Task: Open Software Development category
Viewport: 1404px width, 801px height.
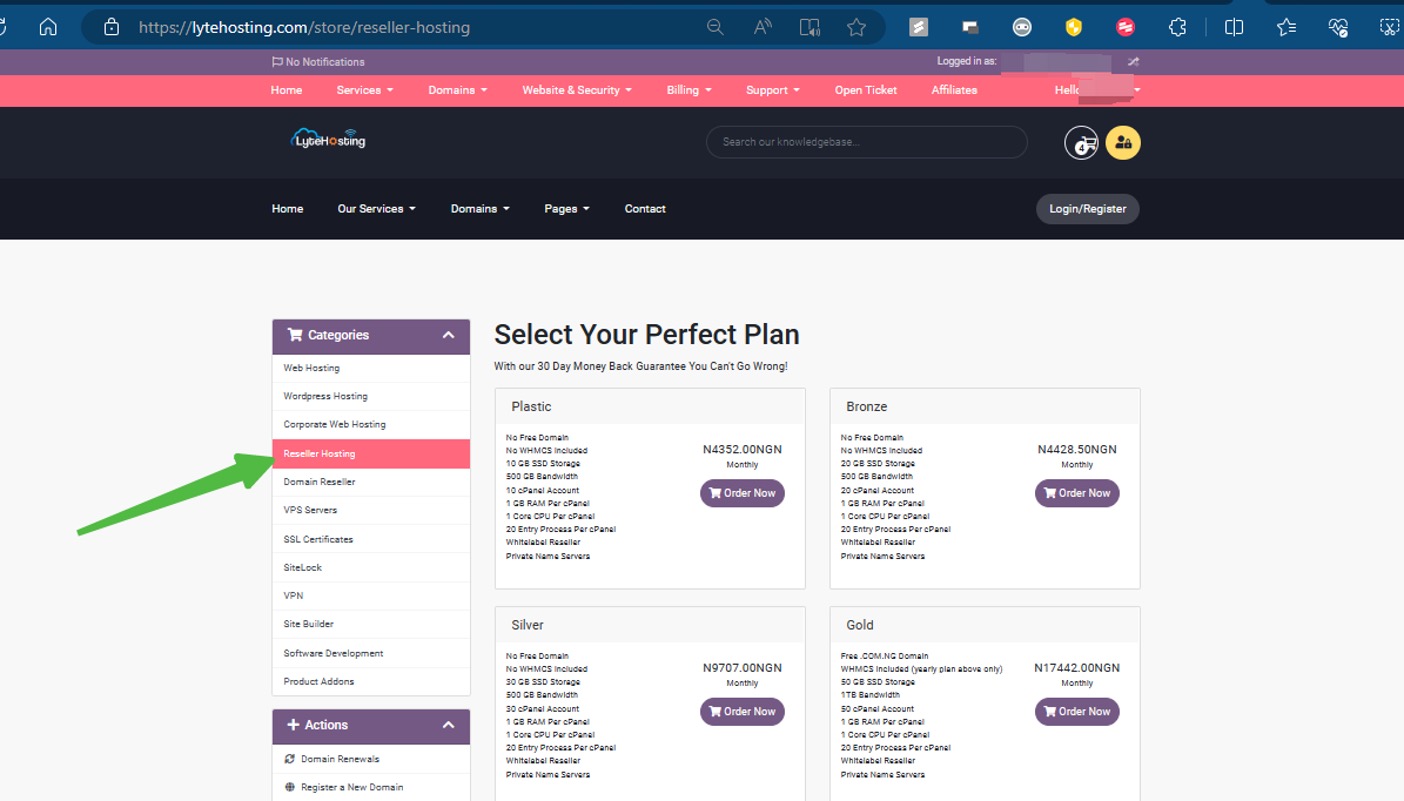Action: tap(371, 653)
